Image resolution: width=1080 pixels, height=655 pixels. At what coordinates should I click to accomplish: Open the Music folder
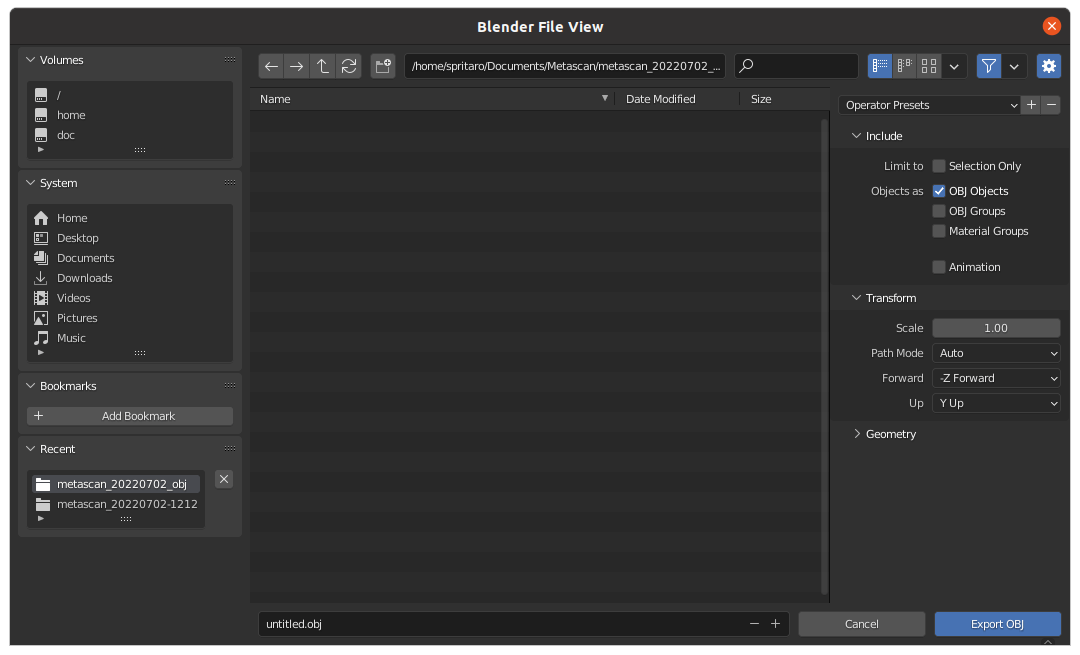click(129, 337)
